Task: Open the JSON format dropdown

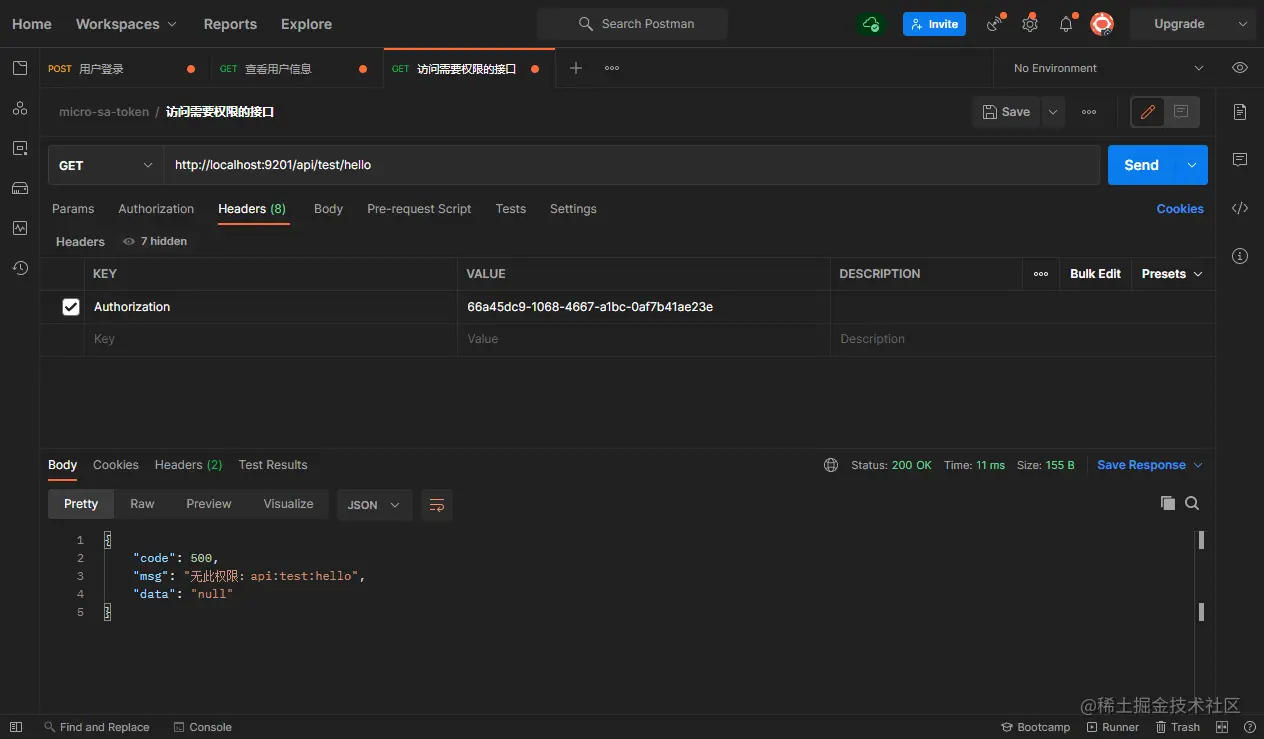Action: point(374,505)
